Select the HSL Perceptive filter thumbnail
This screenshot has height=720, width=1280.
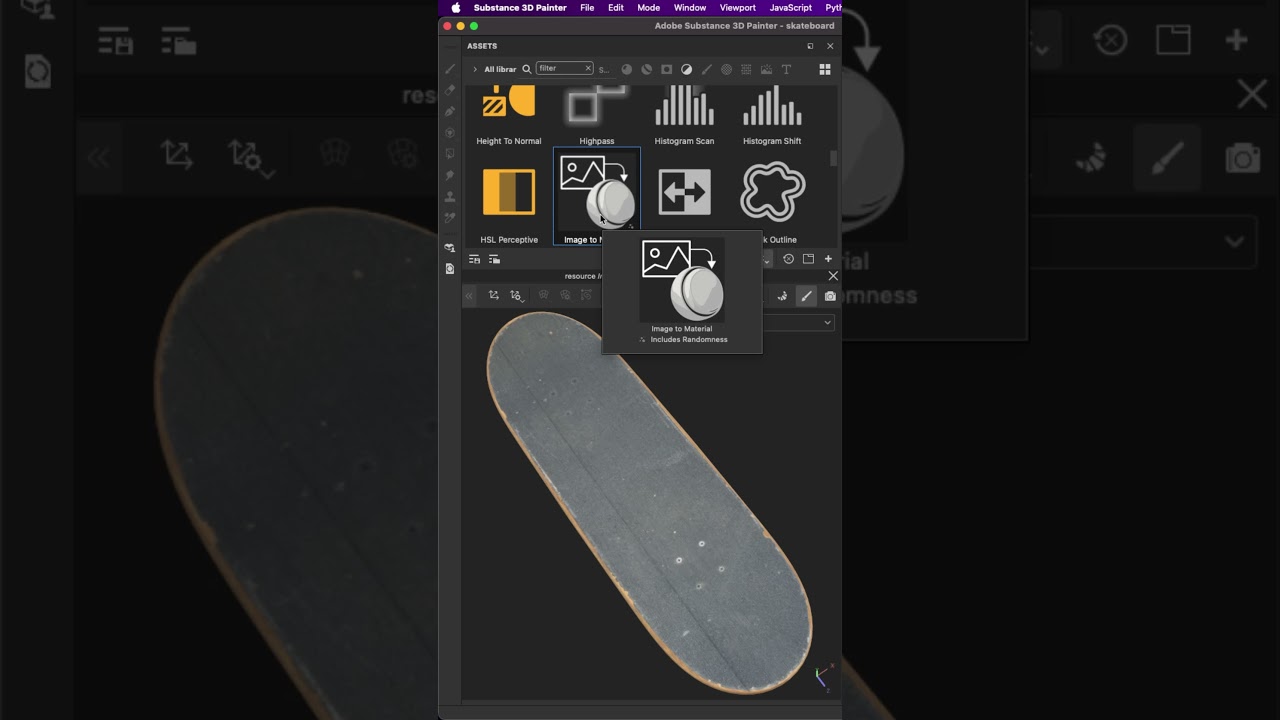pyautogui.click(x=509, y=193)
